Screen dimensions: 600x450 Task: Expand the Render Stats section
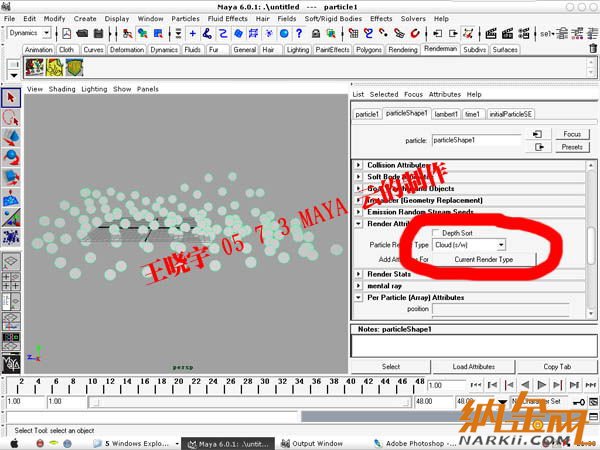click(x=358, y=274)
